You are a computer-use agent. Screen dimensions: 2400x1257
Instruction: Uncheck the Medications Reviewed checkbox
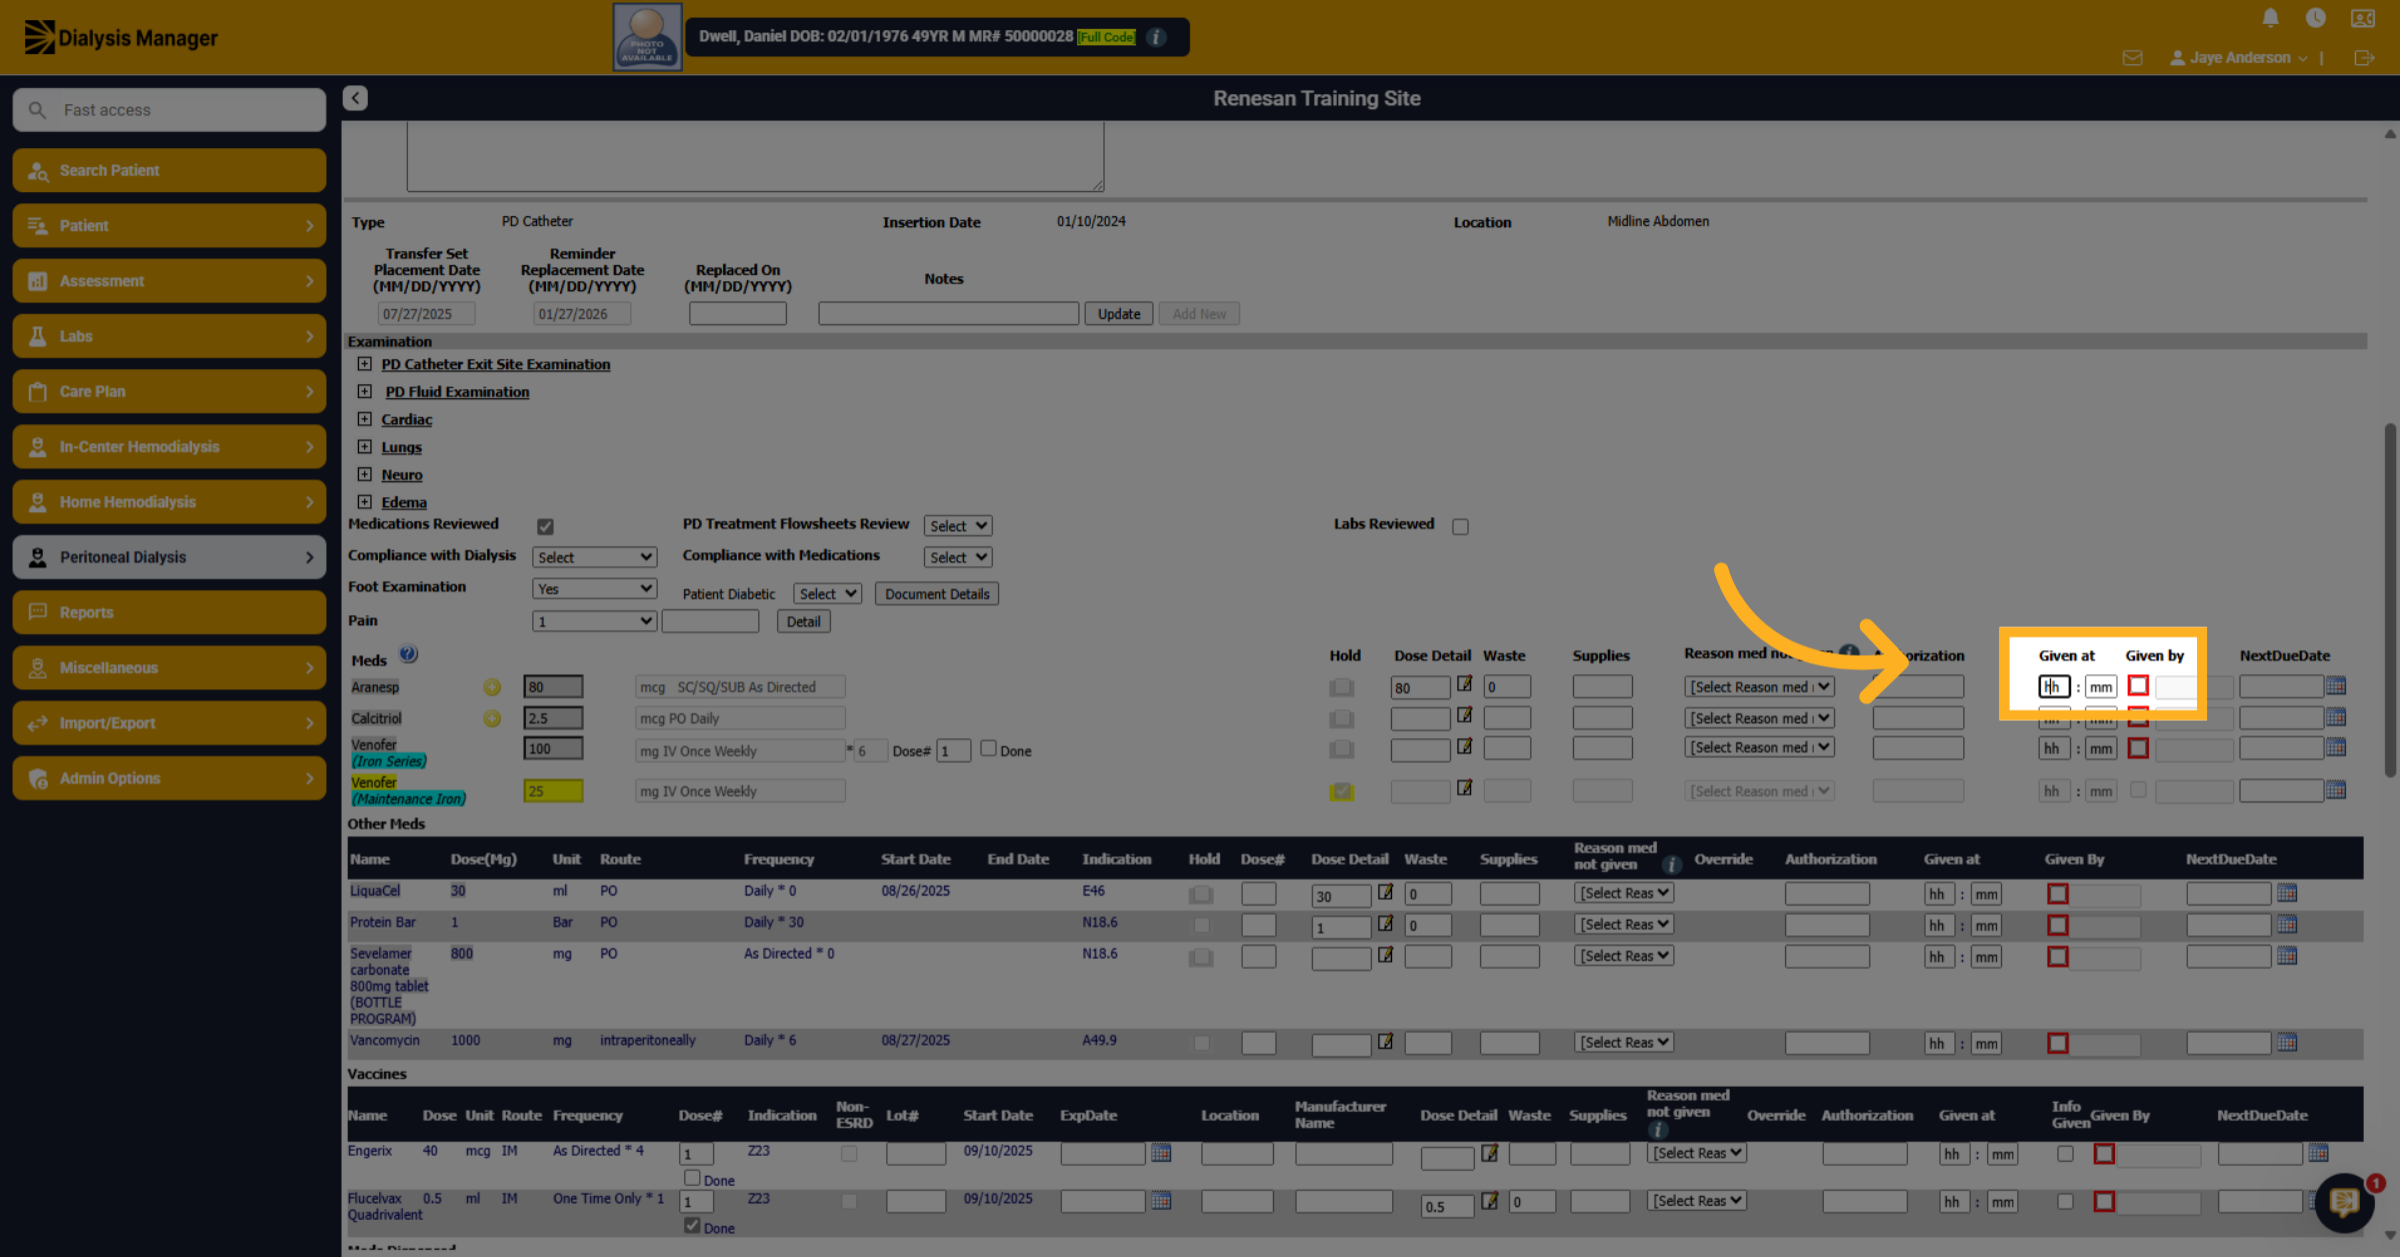[545, 526]
